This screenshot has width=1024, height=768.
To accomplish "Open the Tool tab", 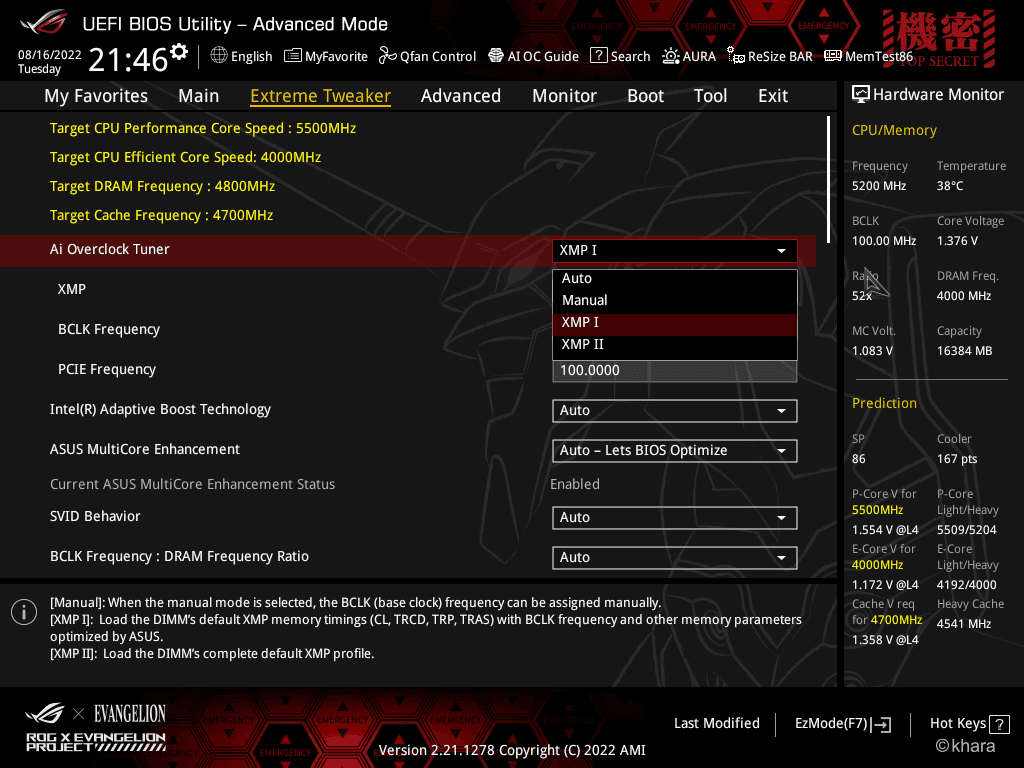I will click(710, 96).
